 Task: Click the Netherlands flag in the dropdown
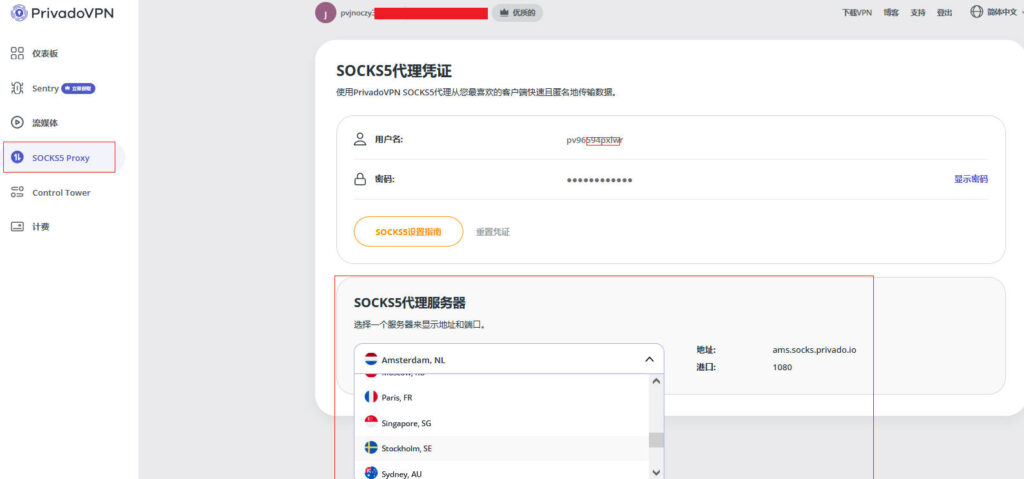pyautogui.click(x=371, y=359)
